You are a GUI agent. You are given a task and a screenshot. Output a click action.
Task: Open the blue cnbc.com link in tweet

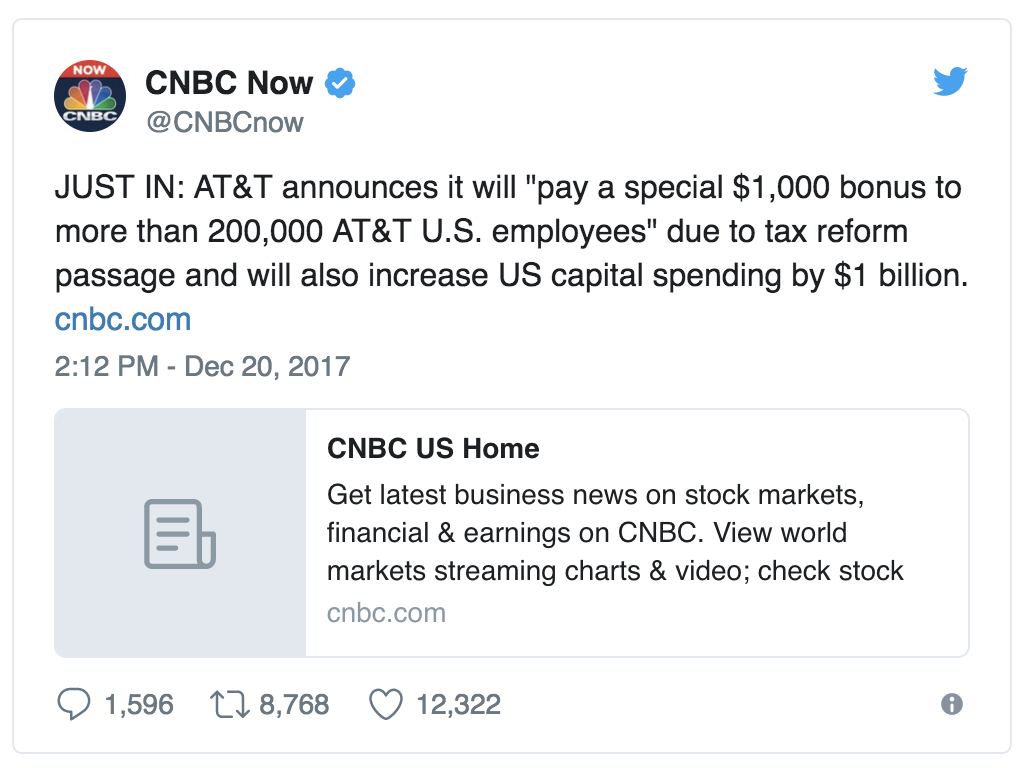(123, 320)
